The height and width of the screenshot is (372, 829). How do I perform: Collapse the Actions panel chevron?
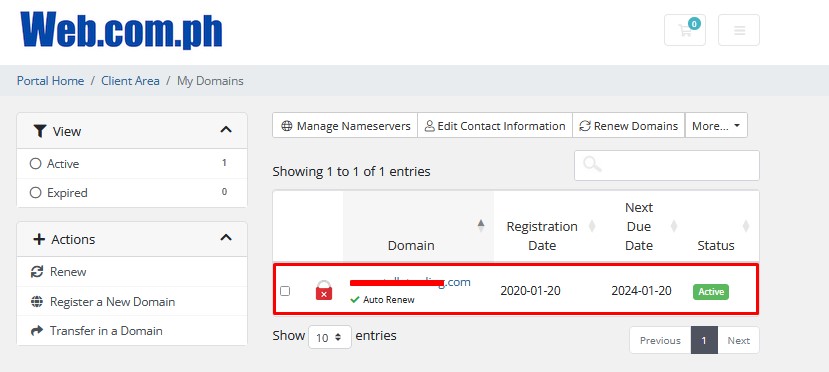coord(226,237)
